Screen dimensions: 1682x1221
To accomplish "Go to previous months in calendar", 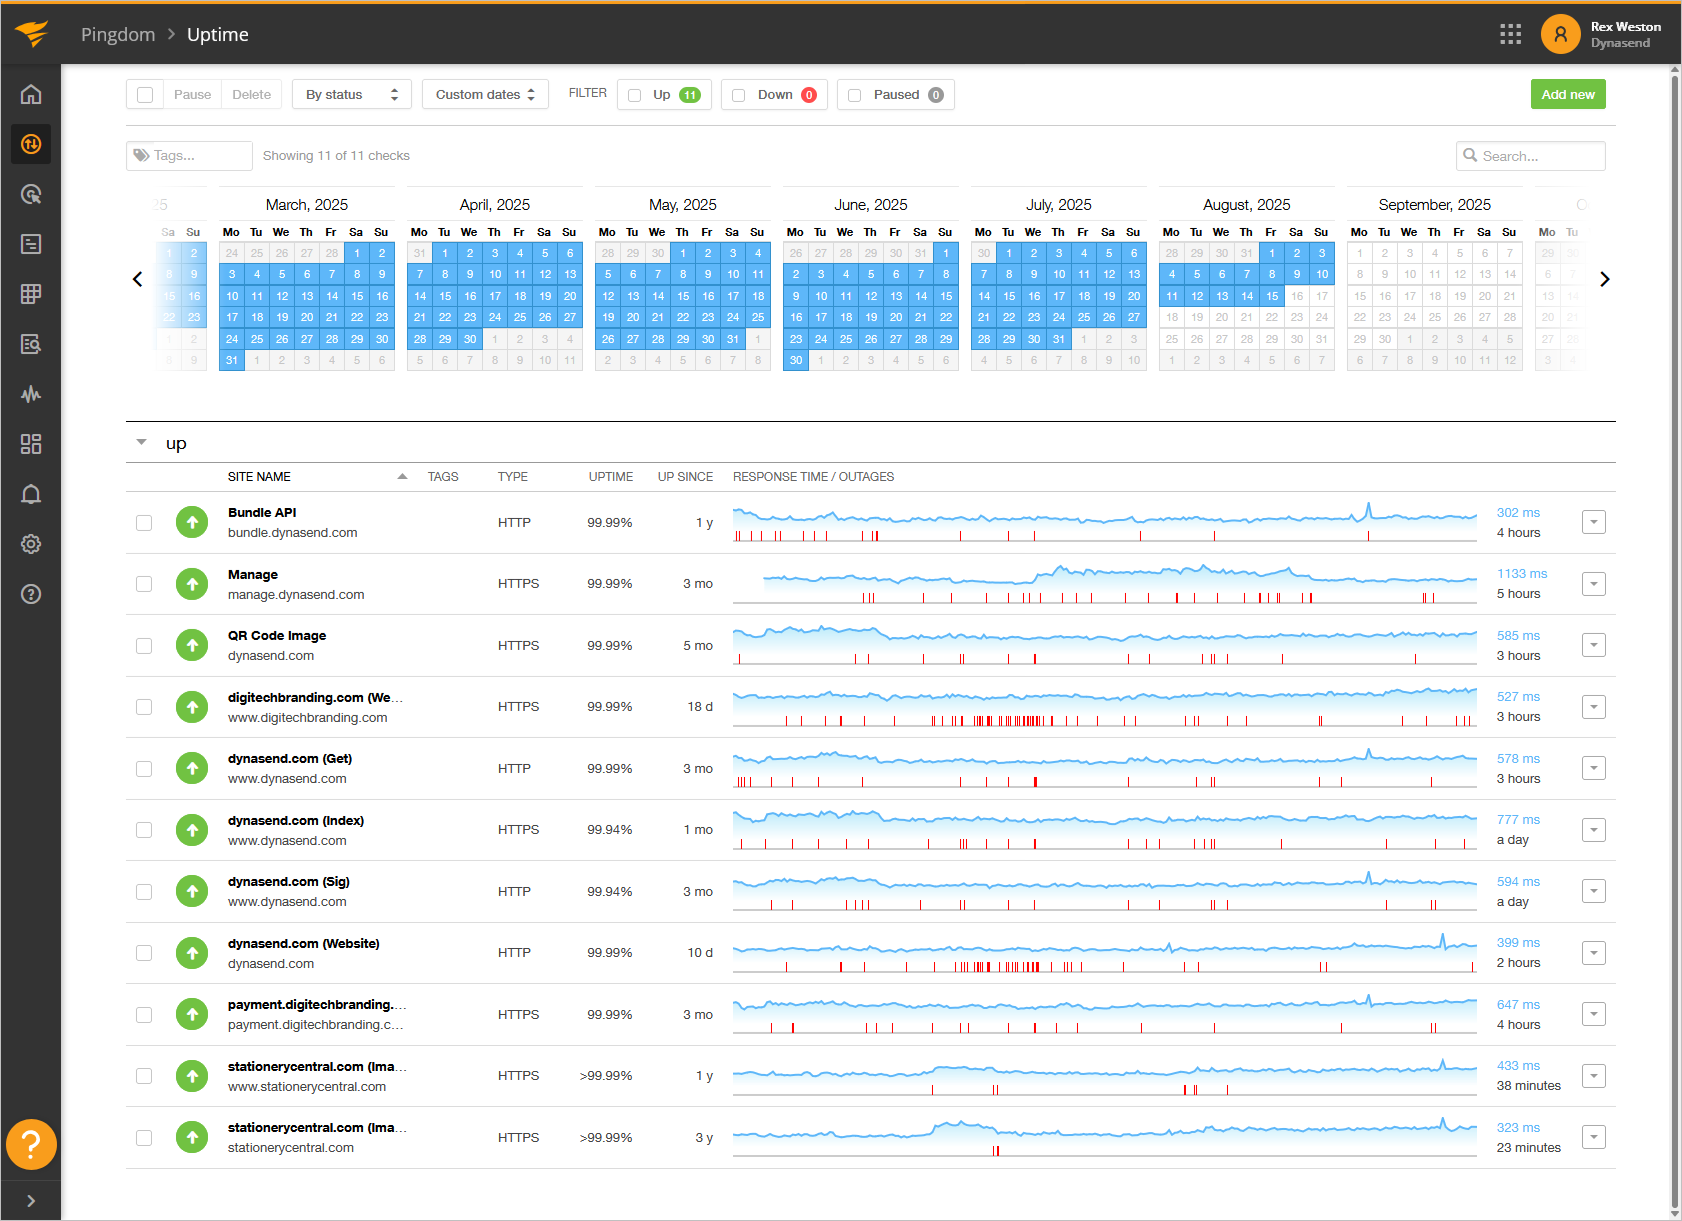I will 138,279.
